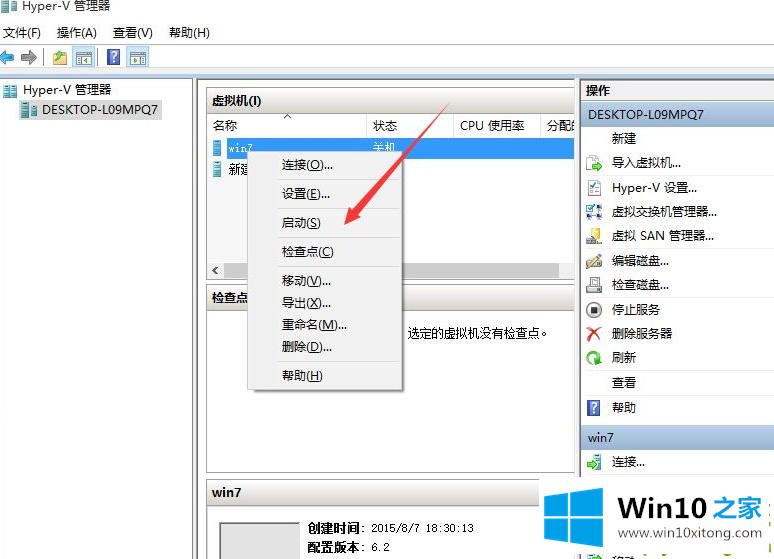
Task: Open Import Virtual Machine (导入虚拟机) action
Action: click(645, 163)
